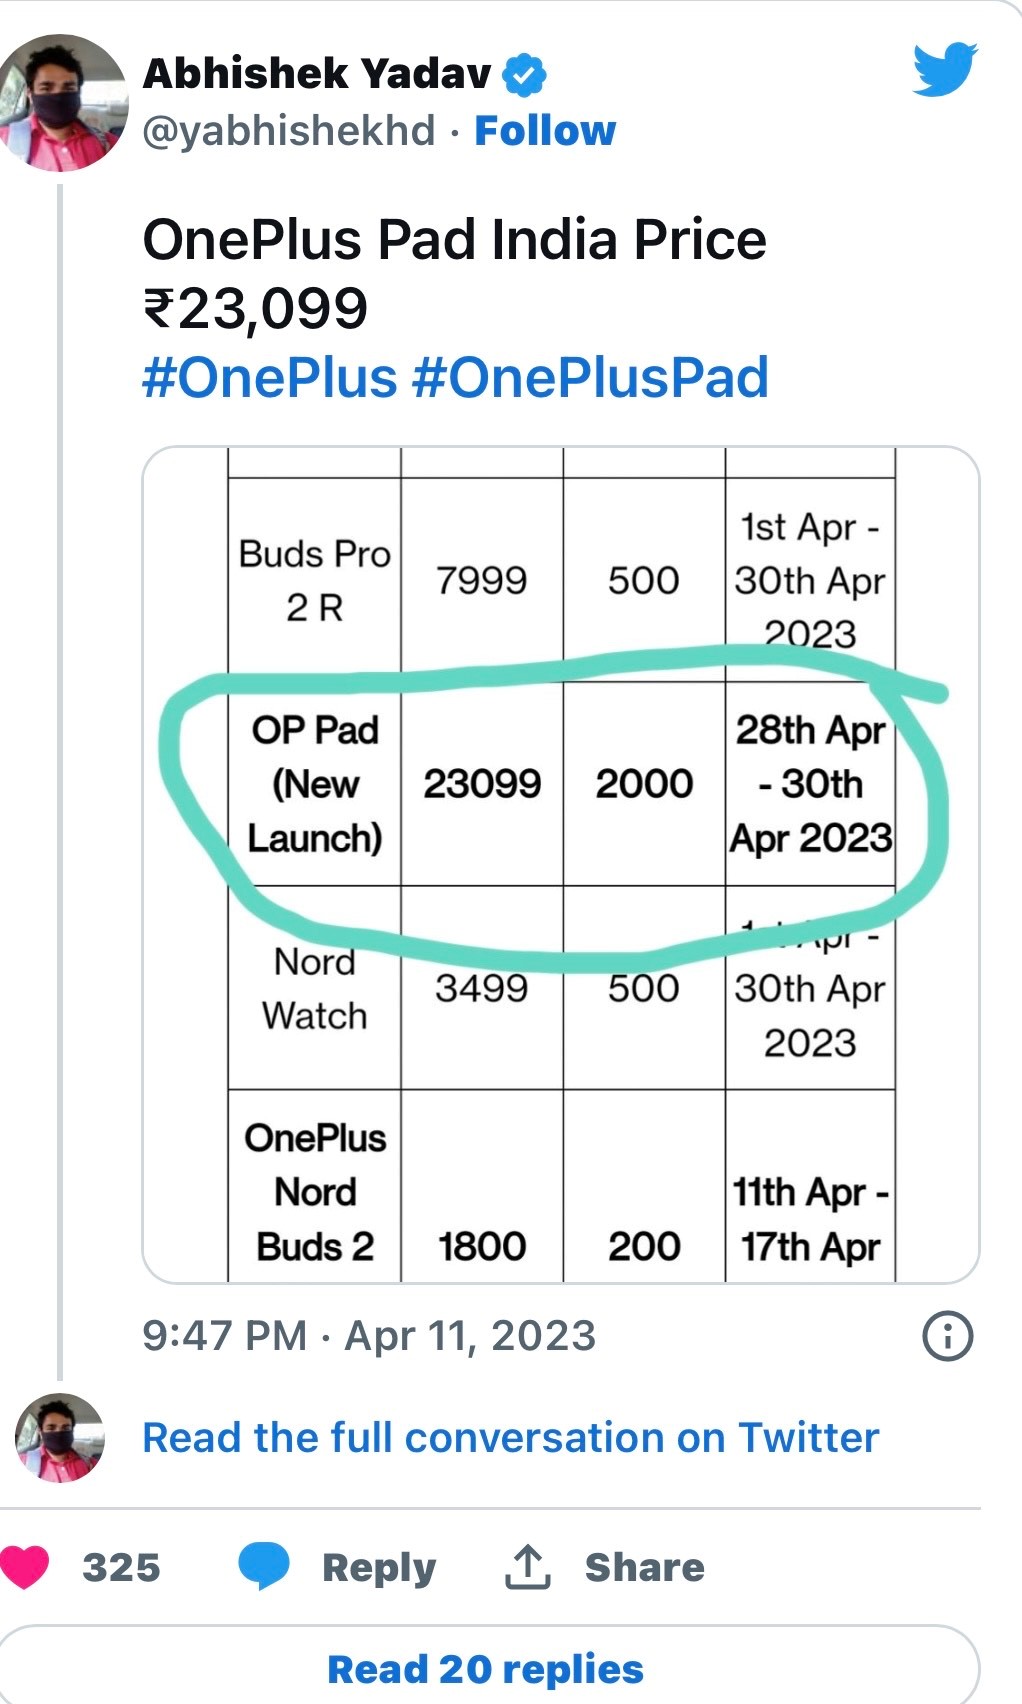Screen dimensions: 1022x1704
Task: Read the full conversation on Twitter
Action: 510,1437
